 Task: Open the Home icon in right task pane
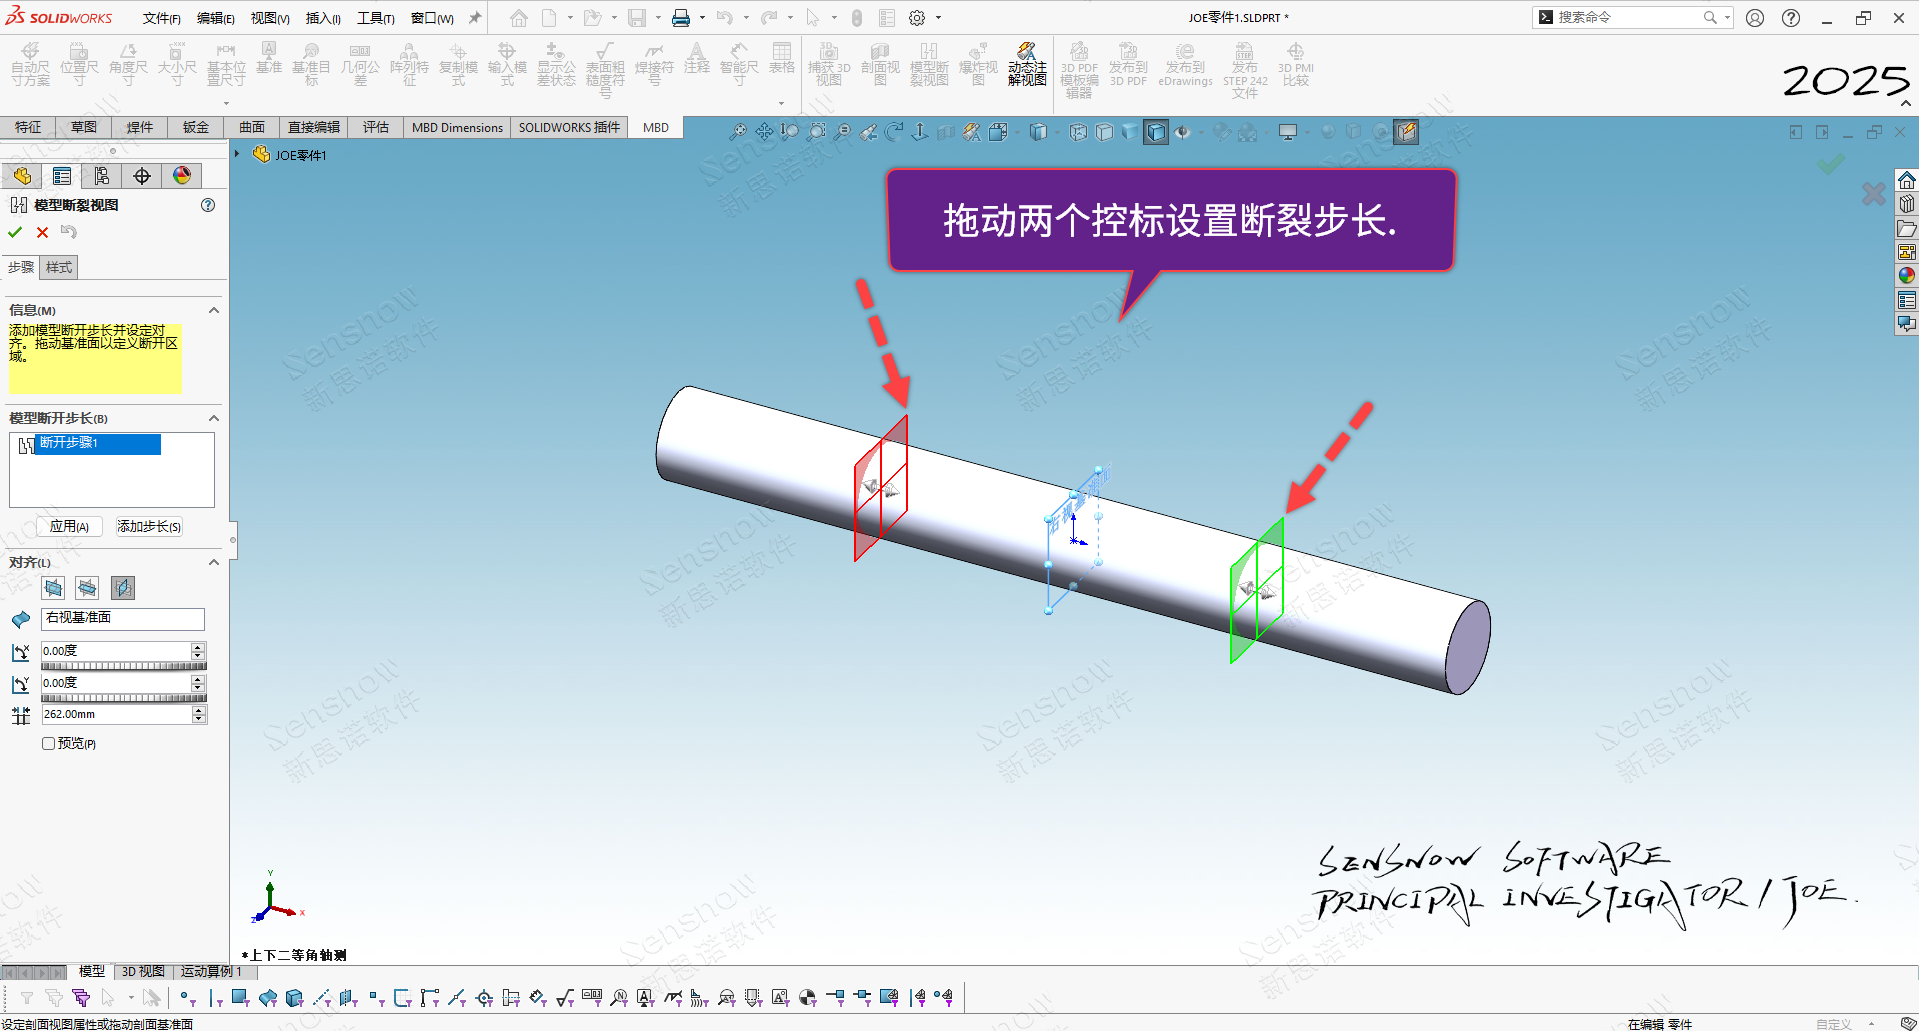point(1906,180)
